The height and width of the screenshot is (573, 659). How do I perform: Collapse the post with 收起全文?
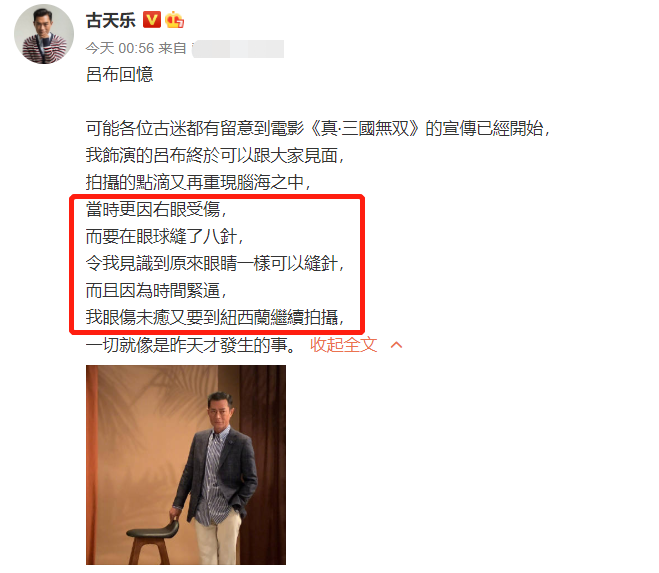pyautogui.click(x=343, y=345)
